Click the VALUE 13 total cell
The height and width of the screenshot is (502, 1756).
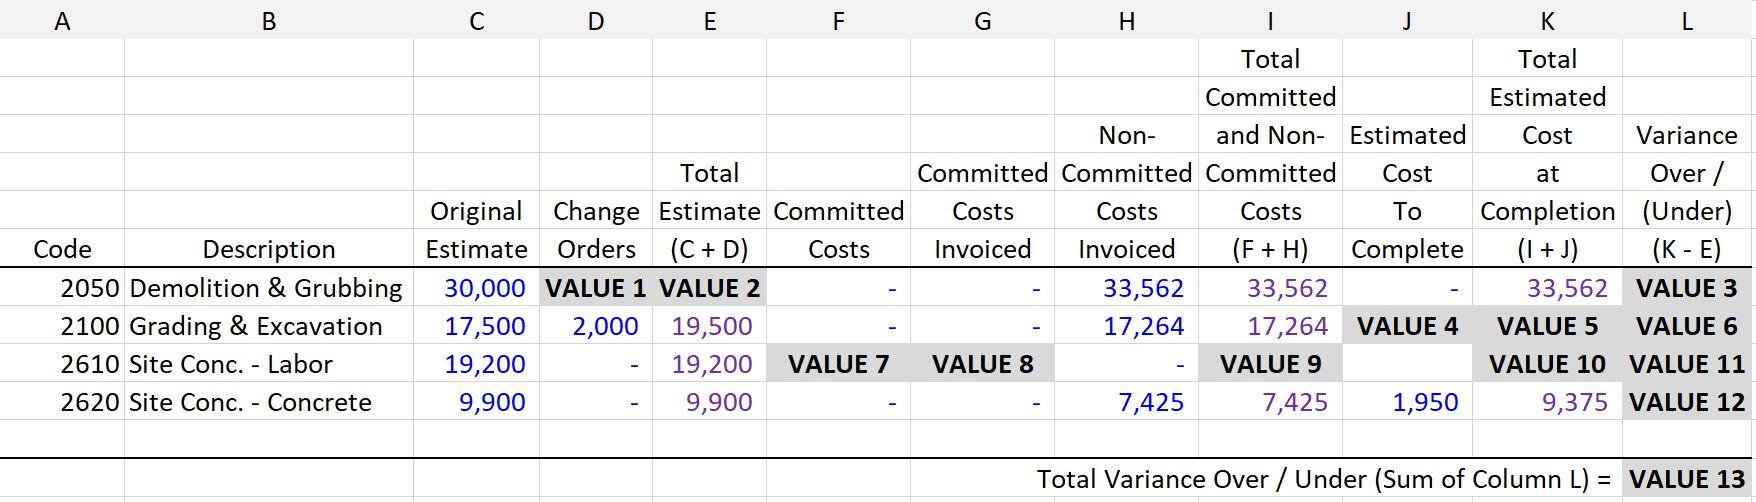(x=1688, y=479)
